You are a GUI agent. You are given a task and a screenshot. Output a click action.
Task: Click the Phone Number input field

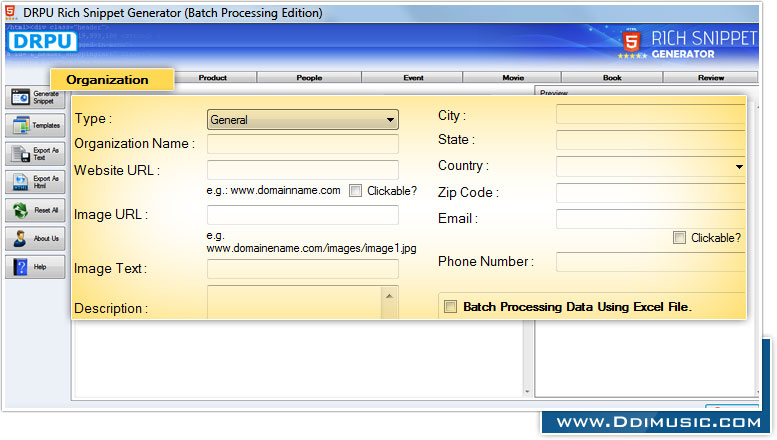(651, 262)
